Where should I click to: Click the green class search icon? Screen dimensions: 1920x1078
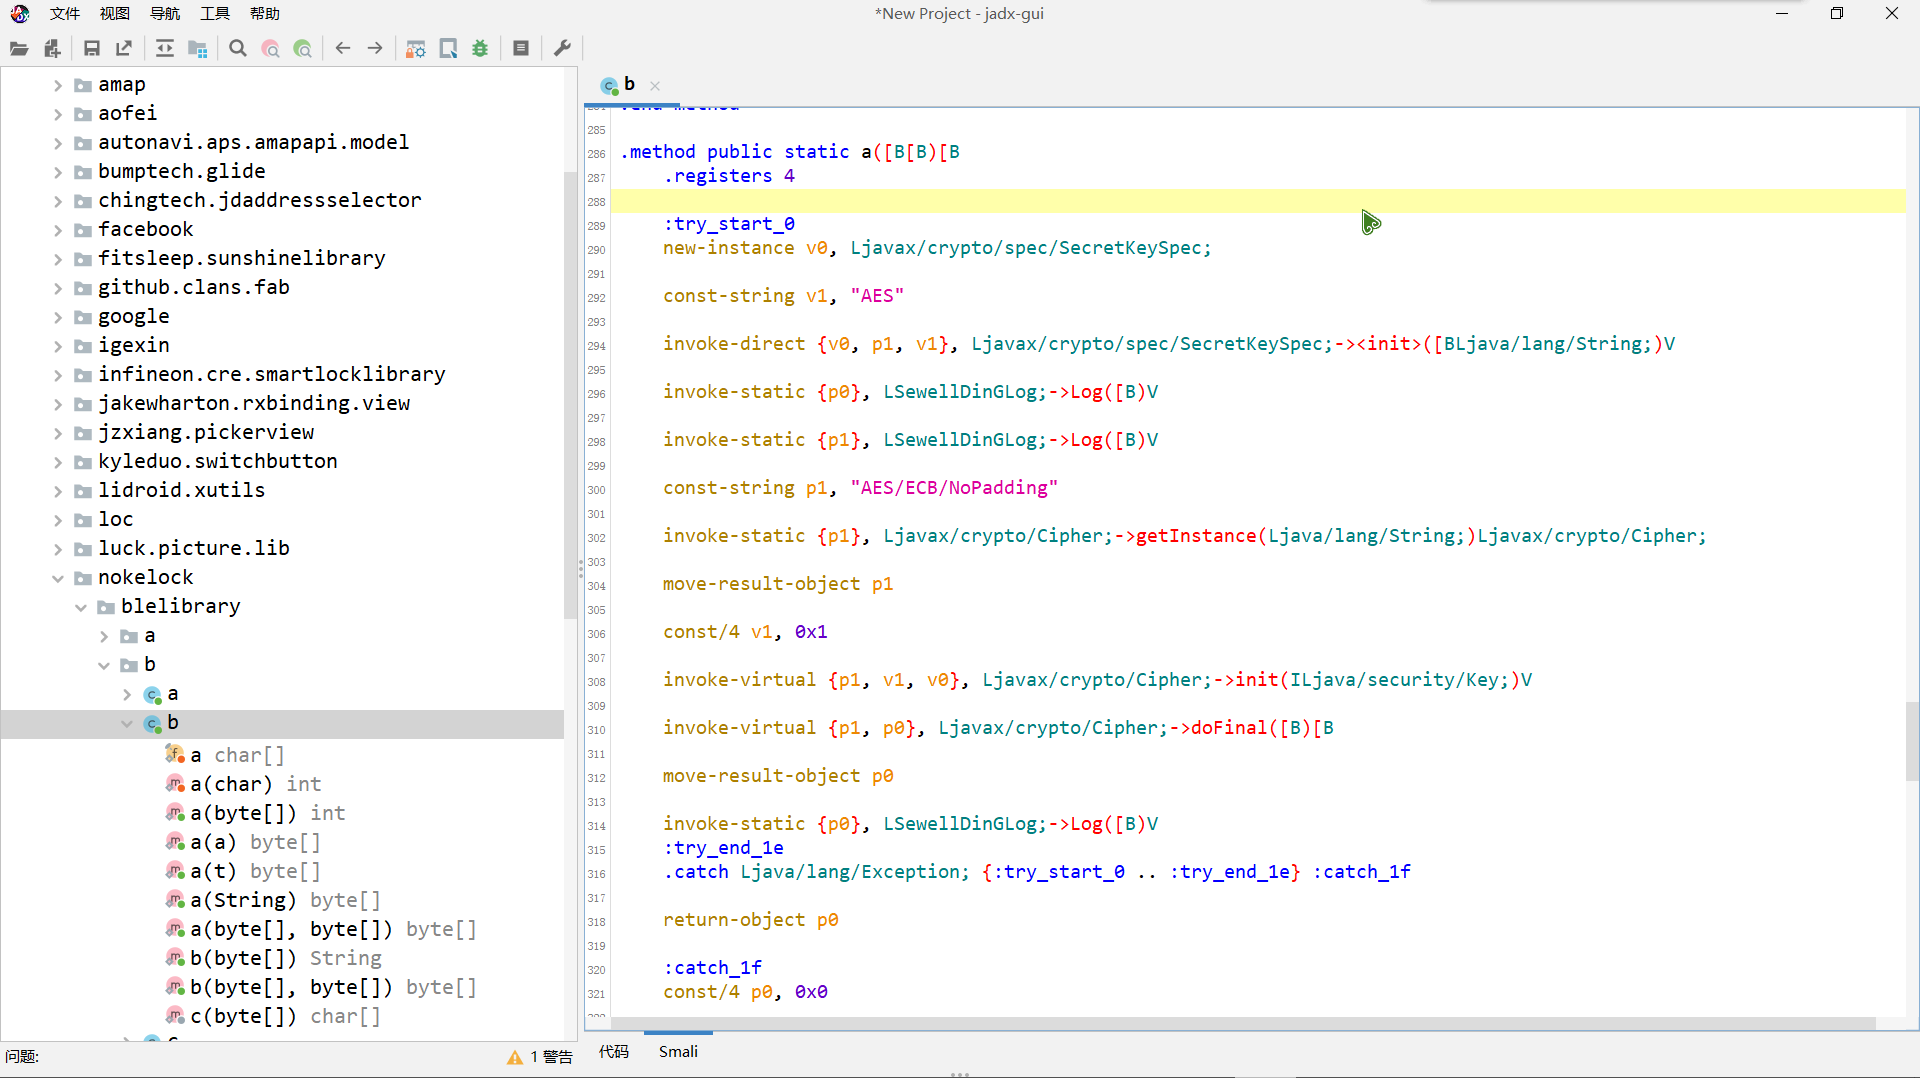tap(302, 48)
